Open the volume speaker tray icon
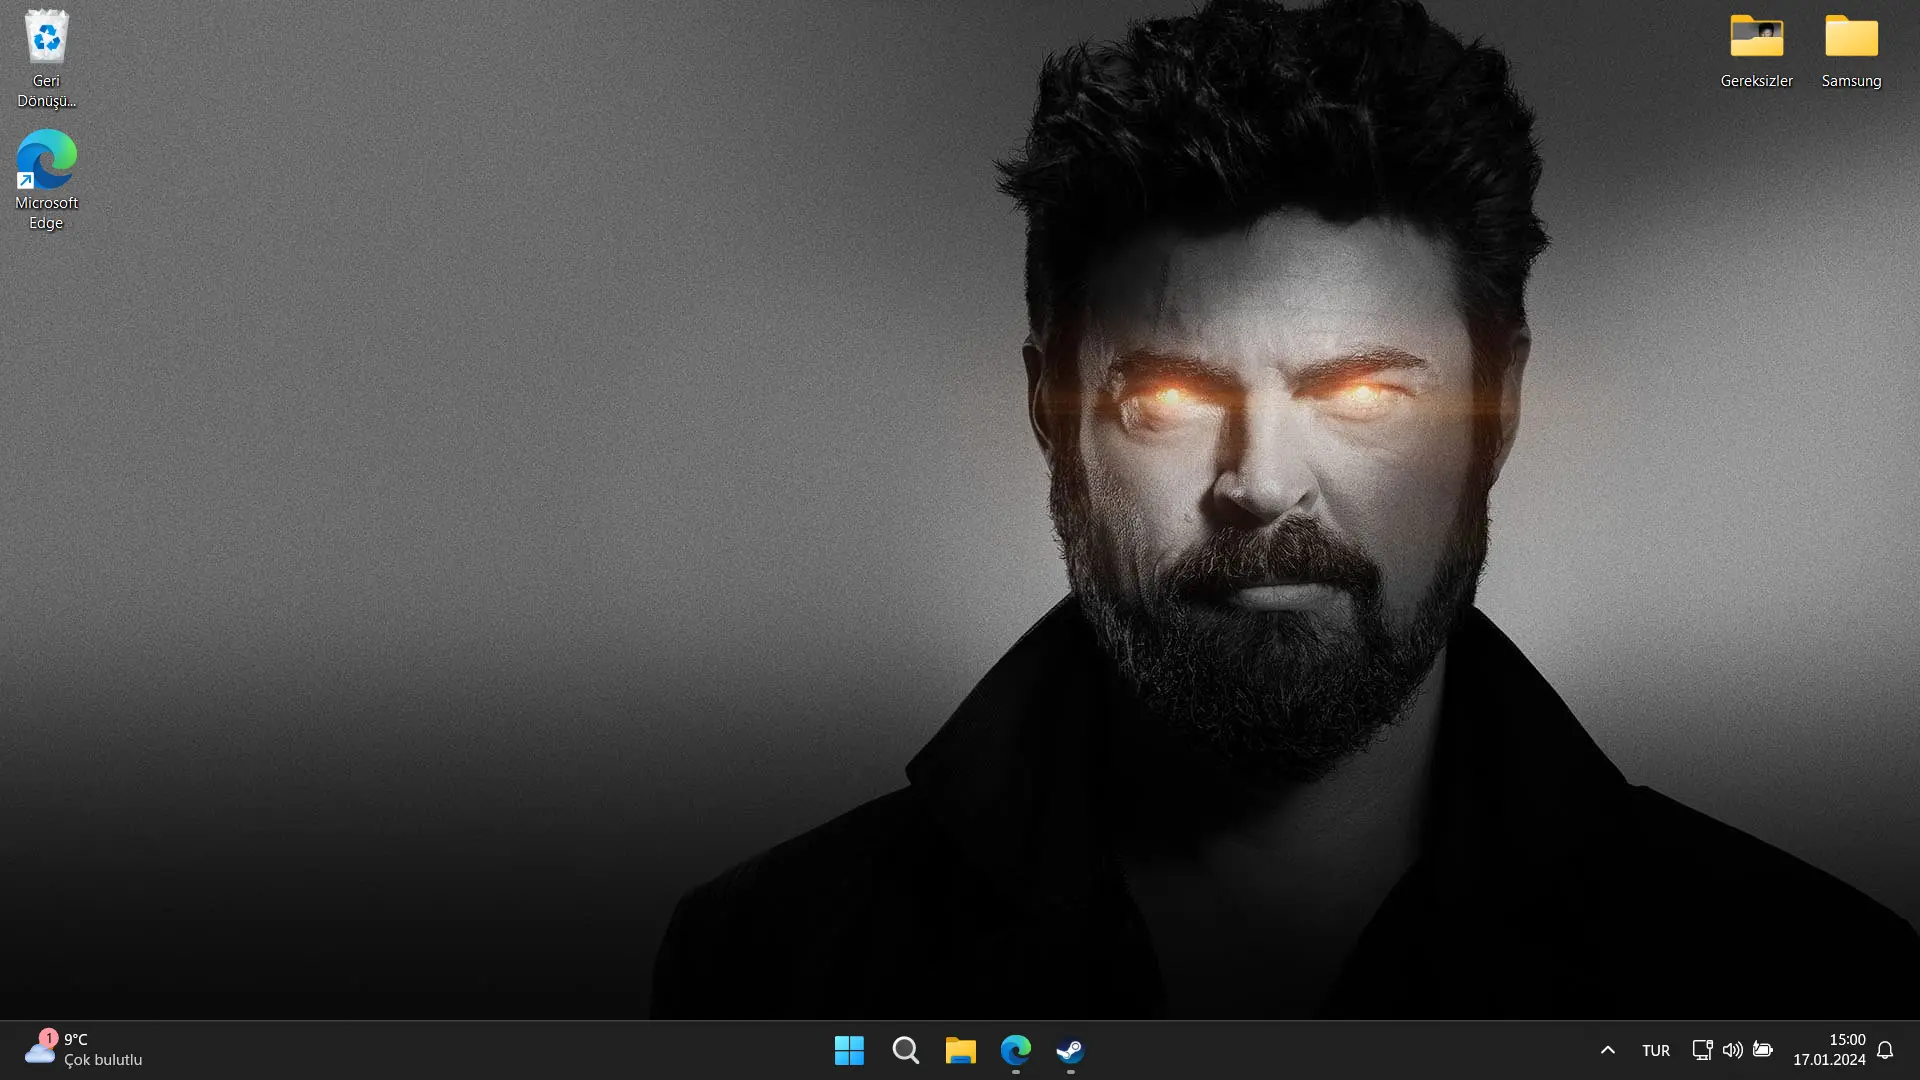The image size is (1920, 1080). coord(1732,1050)
